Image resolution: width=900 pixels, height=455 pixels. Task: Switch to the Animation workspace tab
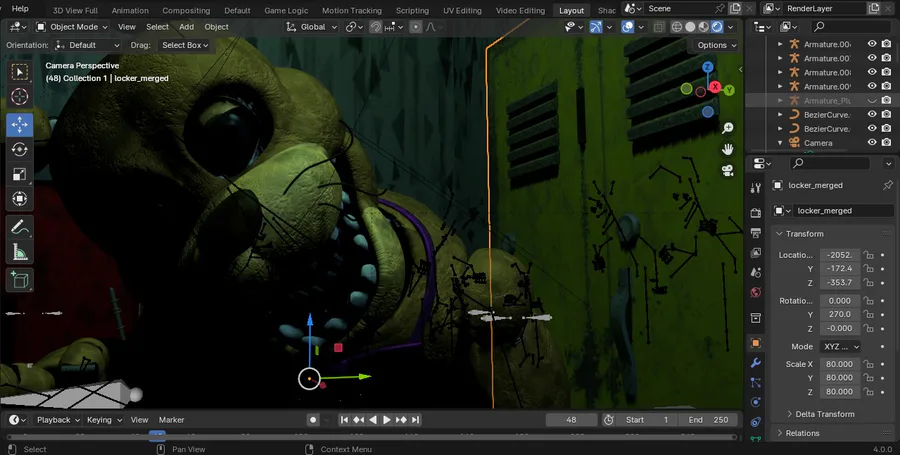tap(130, 10)
